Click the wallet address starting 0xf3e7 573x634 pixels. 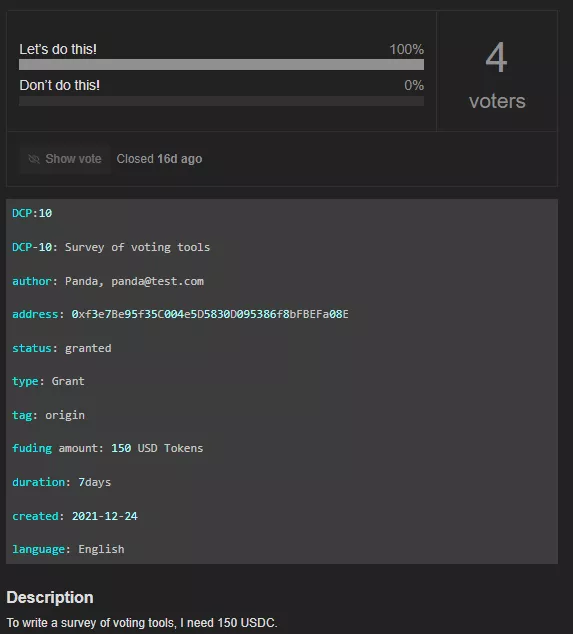click(210, 314)
